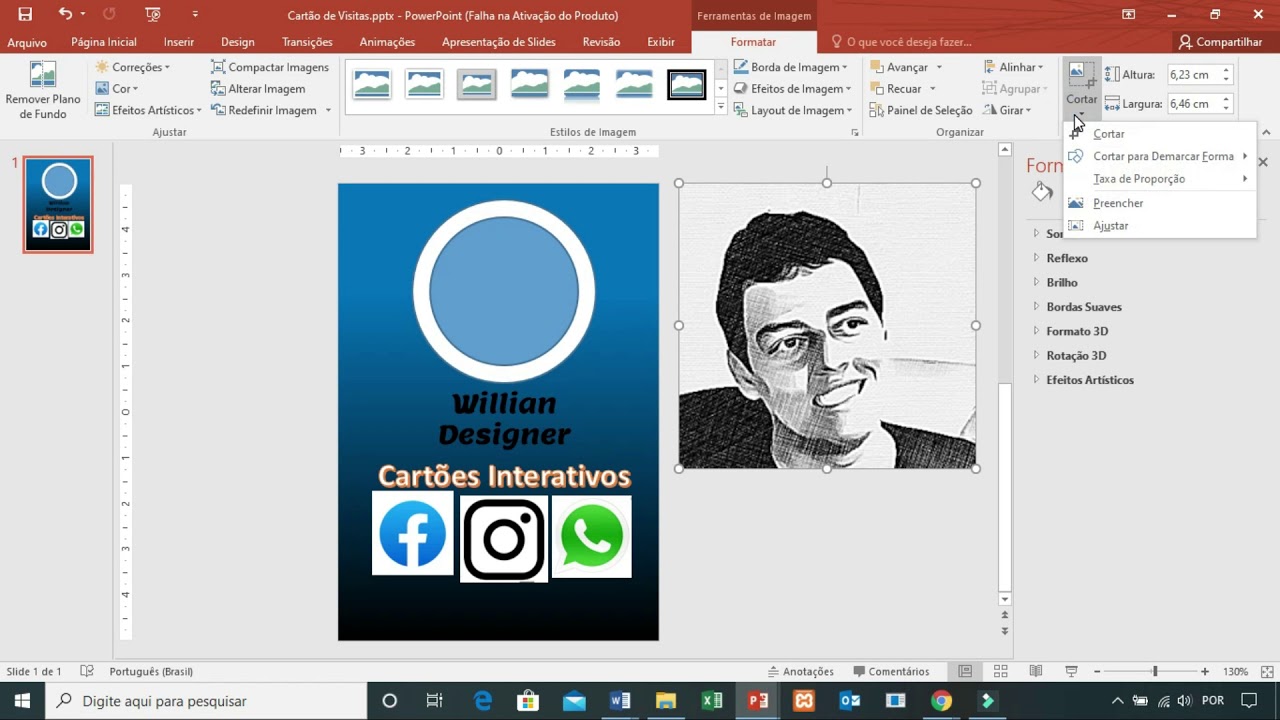
Task: Click the spell check icon in status bar
Action: 87,671
